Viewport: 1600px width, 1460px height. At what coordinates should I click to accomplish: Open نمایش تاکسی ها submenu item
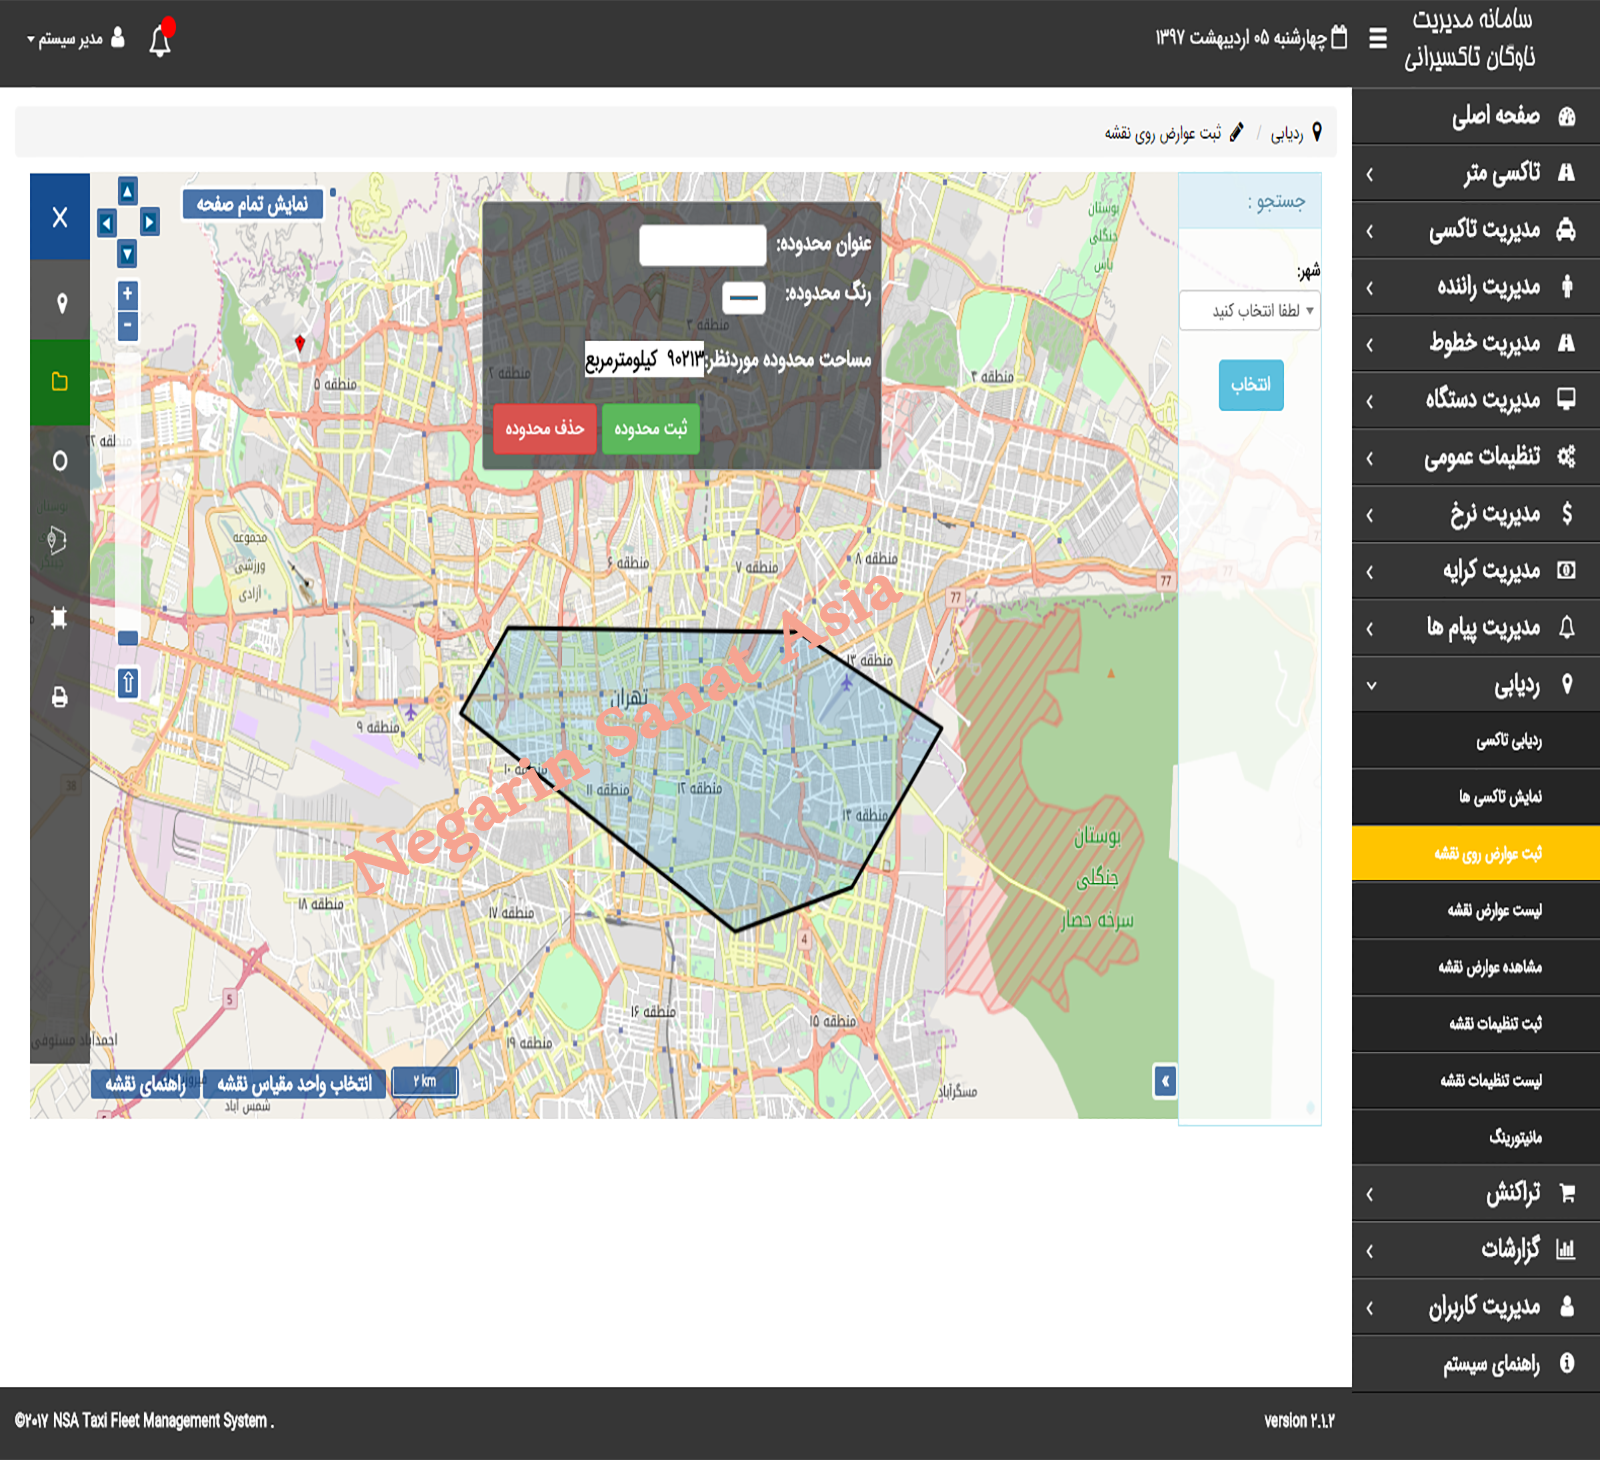tap(1476, 797)
